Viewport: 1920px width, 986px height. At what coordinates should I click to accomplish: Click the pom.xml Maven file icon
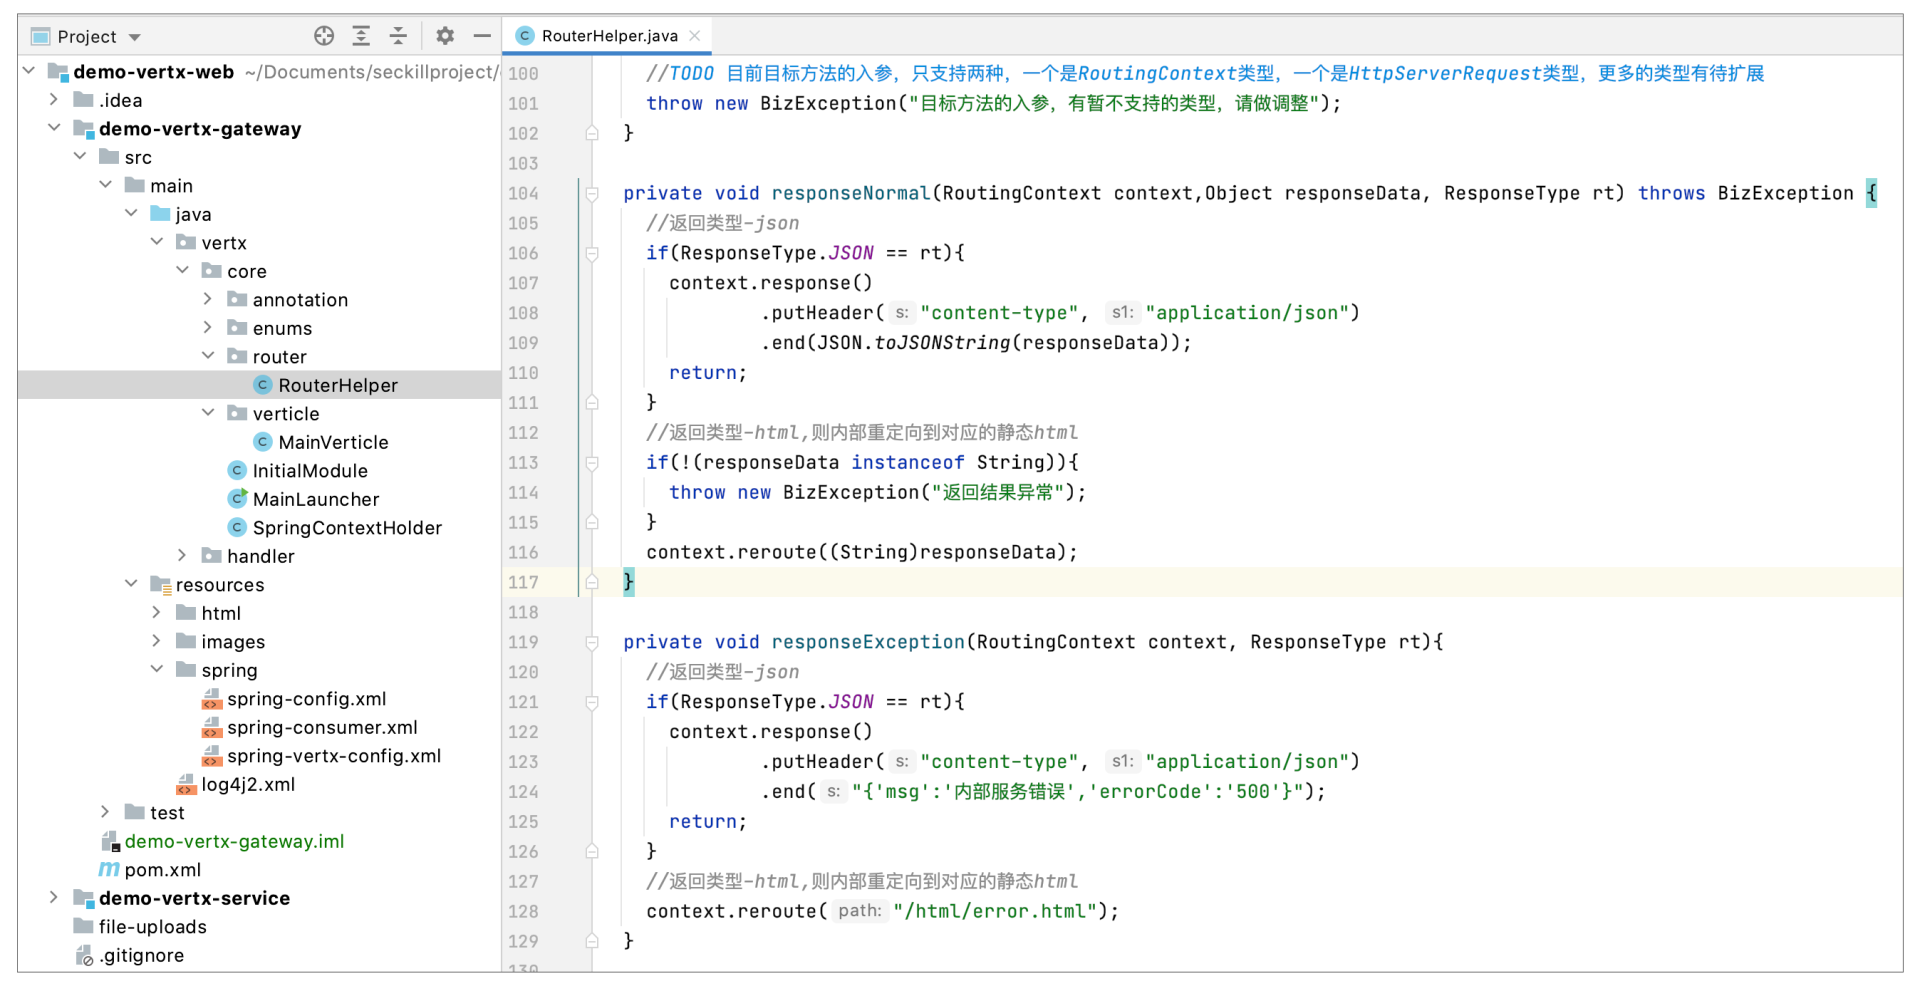[x=109, y=869]
